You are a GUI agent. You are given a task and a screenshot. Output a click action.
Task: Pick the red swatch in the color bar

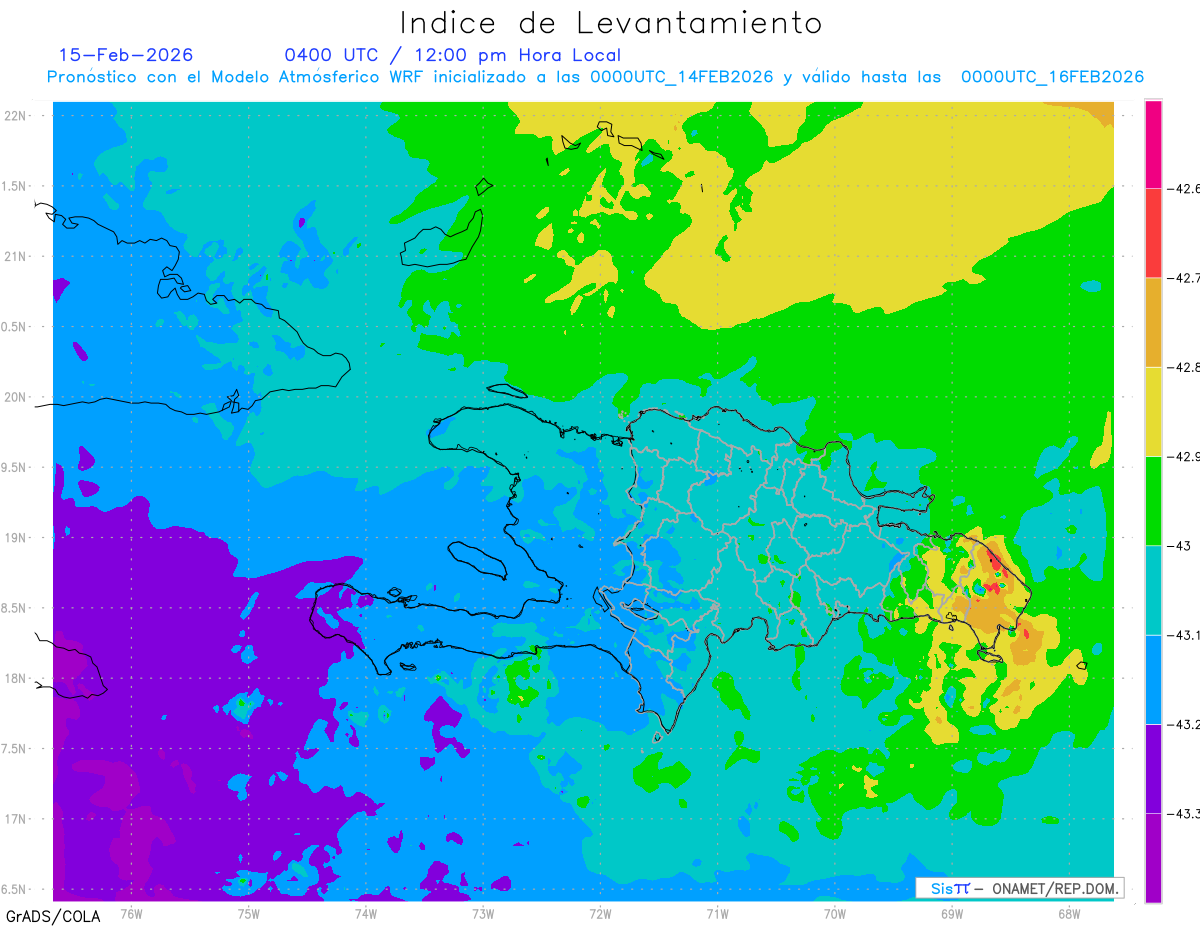tap(1153, 233)
